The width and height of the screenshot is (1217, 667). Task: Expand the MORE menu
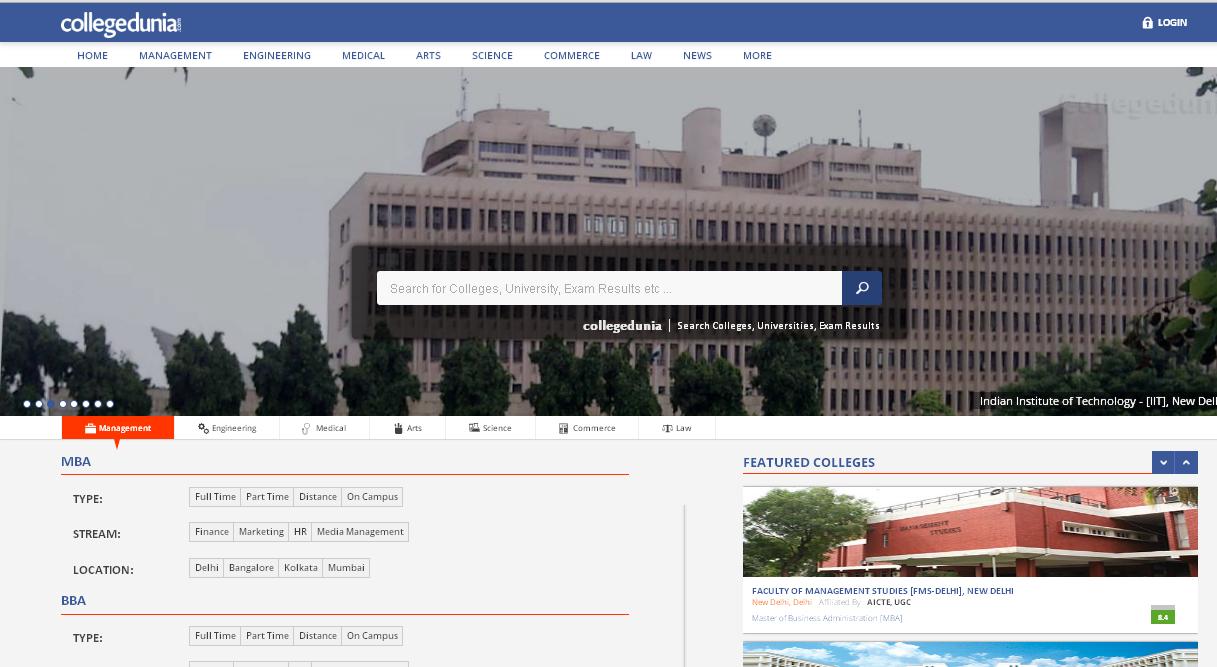point(757,55)
